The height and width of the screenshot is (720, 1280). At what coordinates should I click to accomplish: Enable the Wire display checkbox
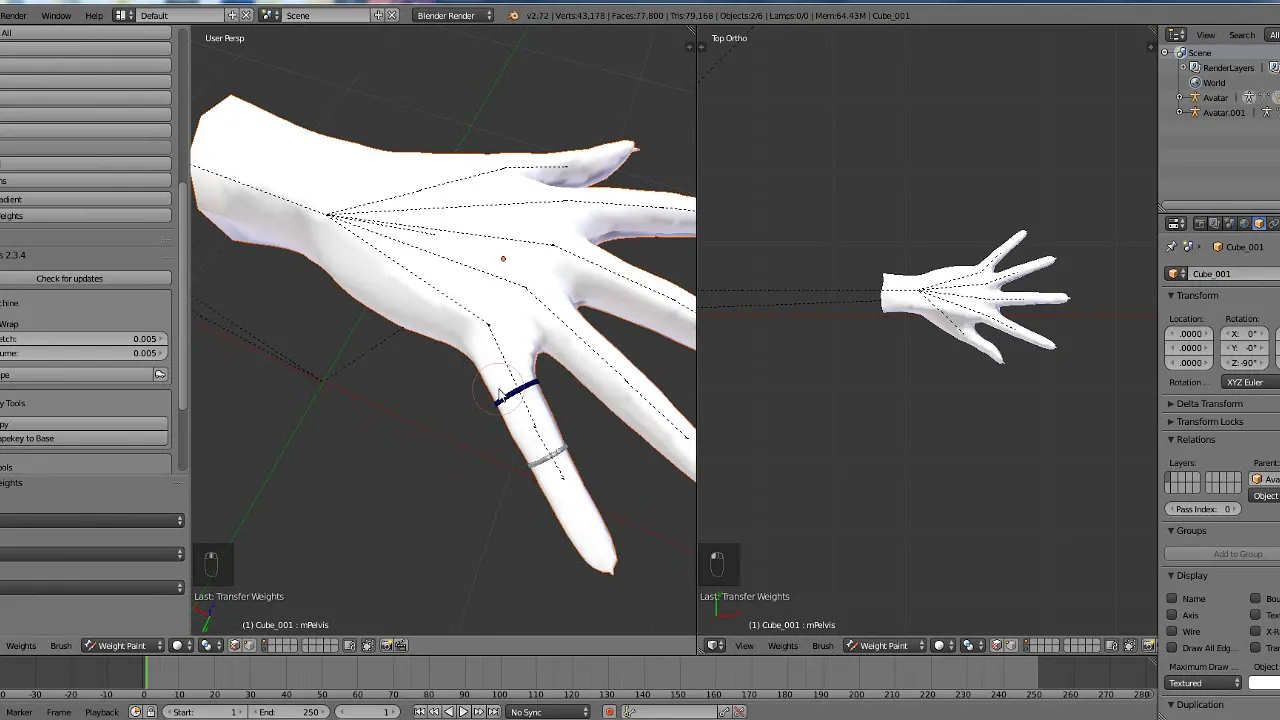point(1172,632)
